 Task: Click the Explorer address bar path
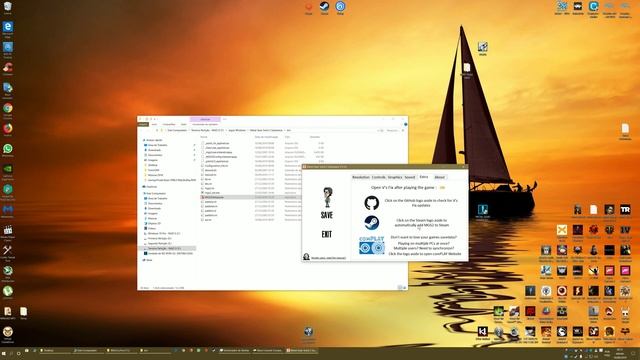[269, 130]
